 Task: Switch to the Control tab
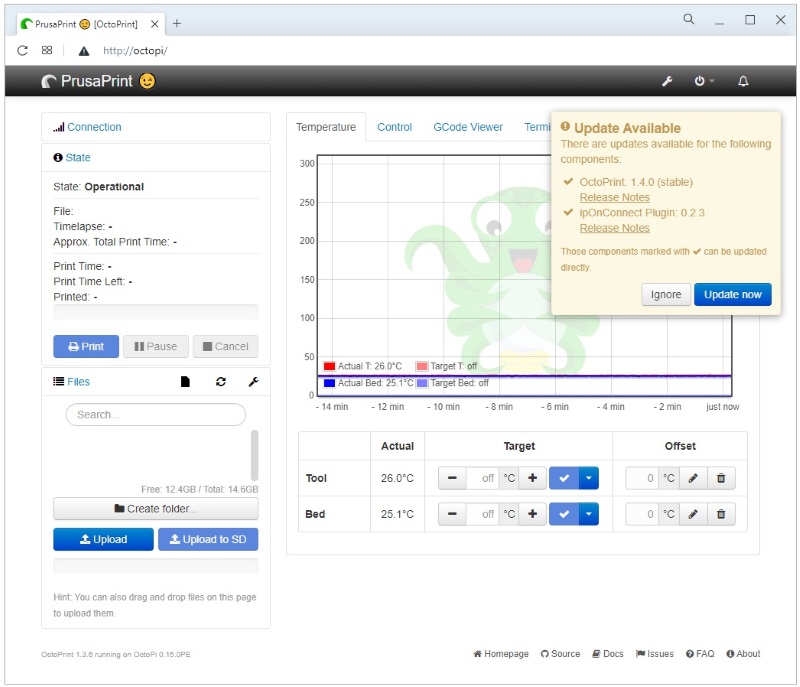(394, 127)
